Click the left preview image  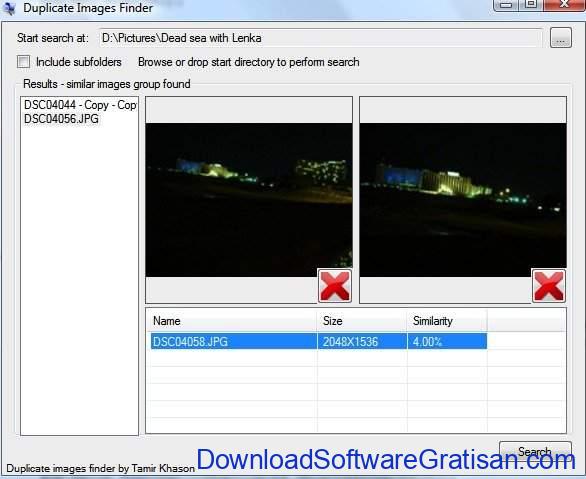coord(249,200)
